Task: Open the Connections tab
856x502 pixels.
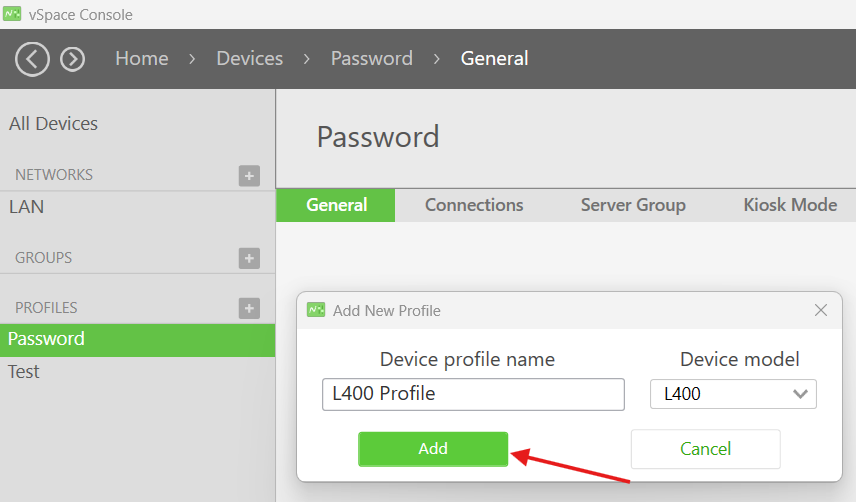Action: [x=474, y=205]
